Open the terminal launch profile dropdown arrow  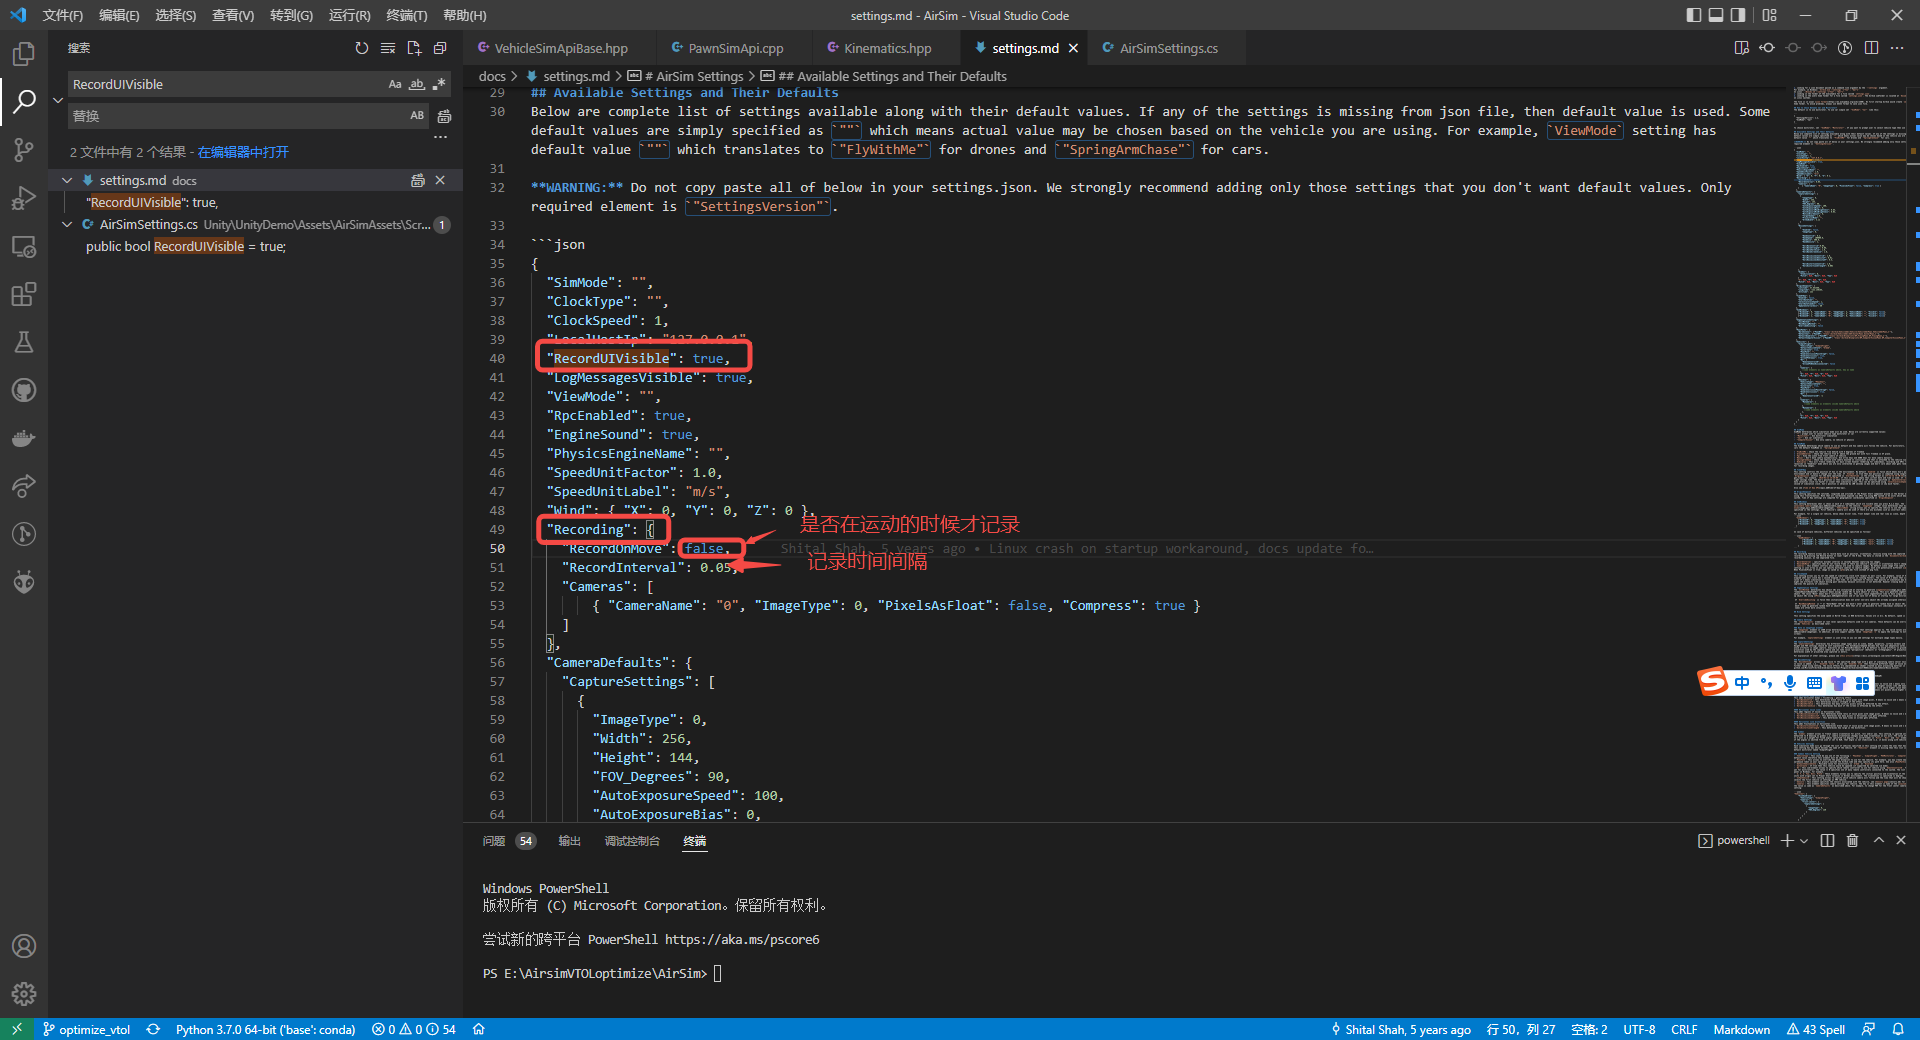(1804, 841)
